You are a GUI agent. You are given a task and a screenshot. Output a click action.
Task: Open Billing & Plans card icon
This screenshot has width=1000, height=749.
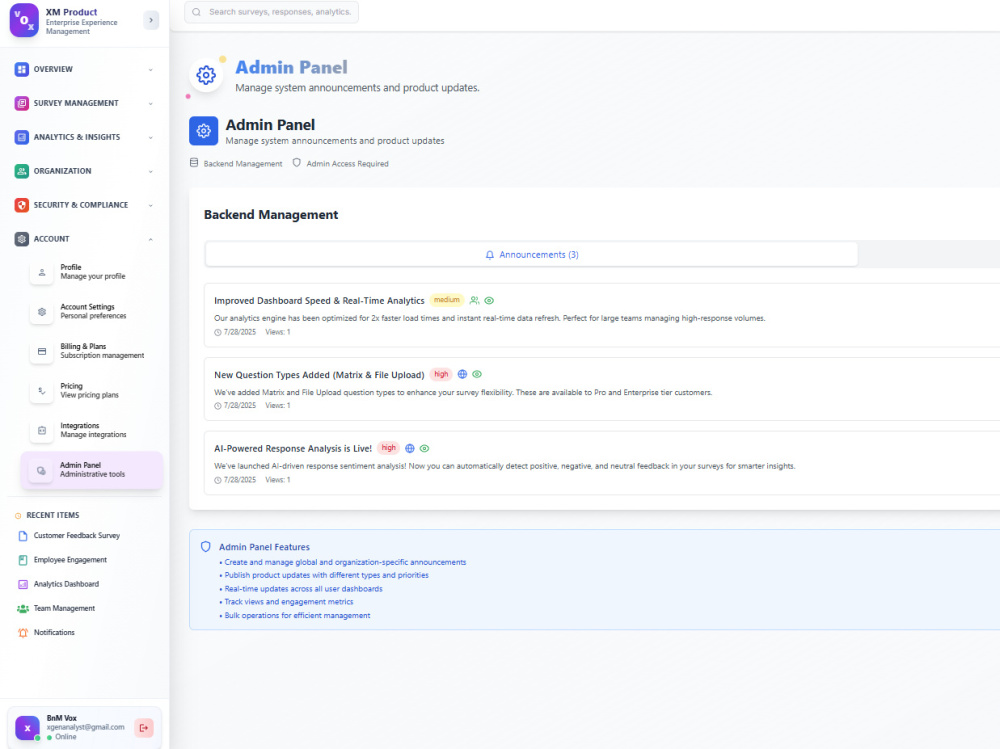(41, 352)
